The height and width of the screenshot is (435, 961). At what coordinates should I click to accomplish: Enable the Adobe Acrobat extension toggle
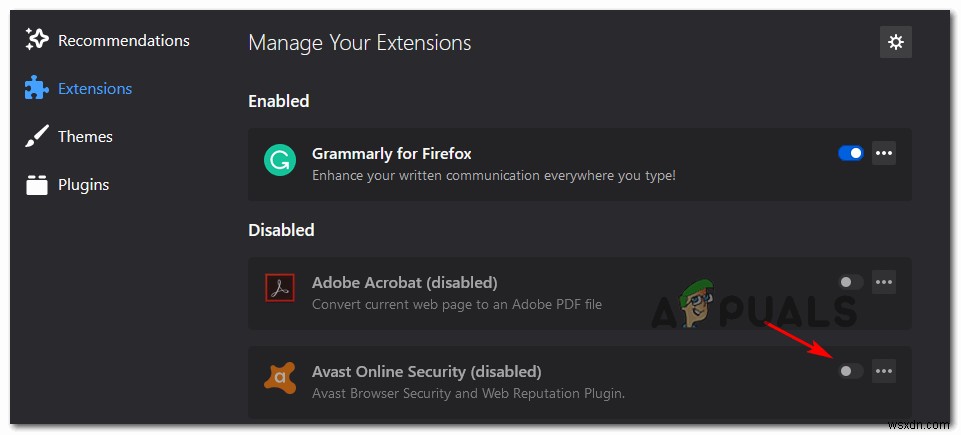851,282
